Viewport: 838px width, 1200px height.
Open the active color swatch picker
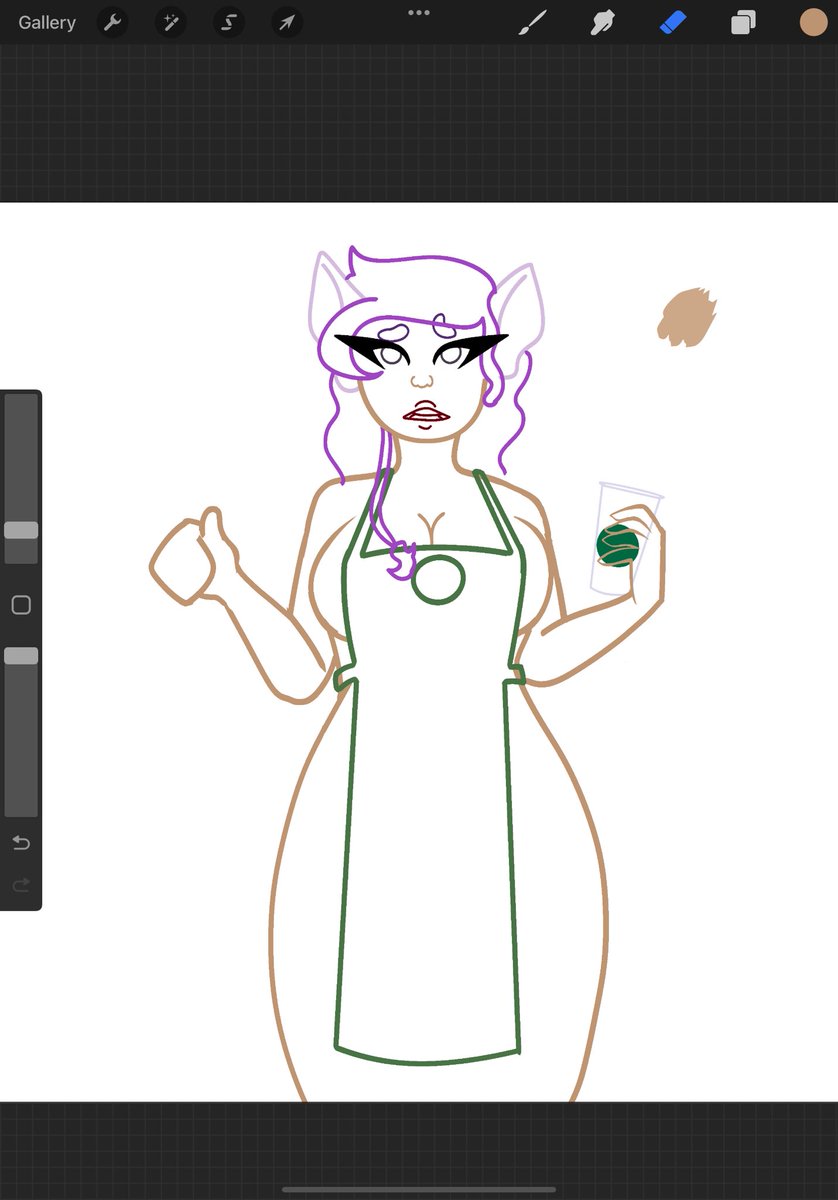coord(813,22)
